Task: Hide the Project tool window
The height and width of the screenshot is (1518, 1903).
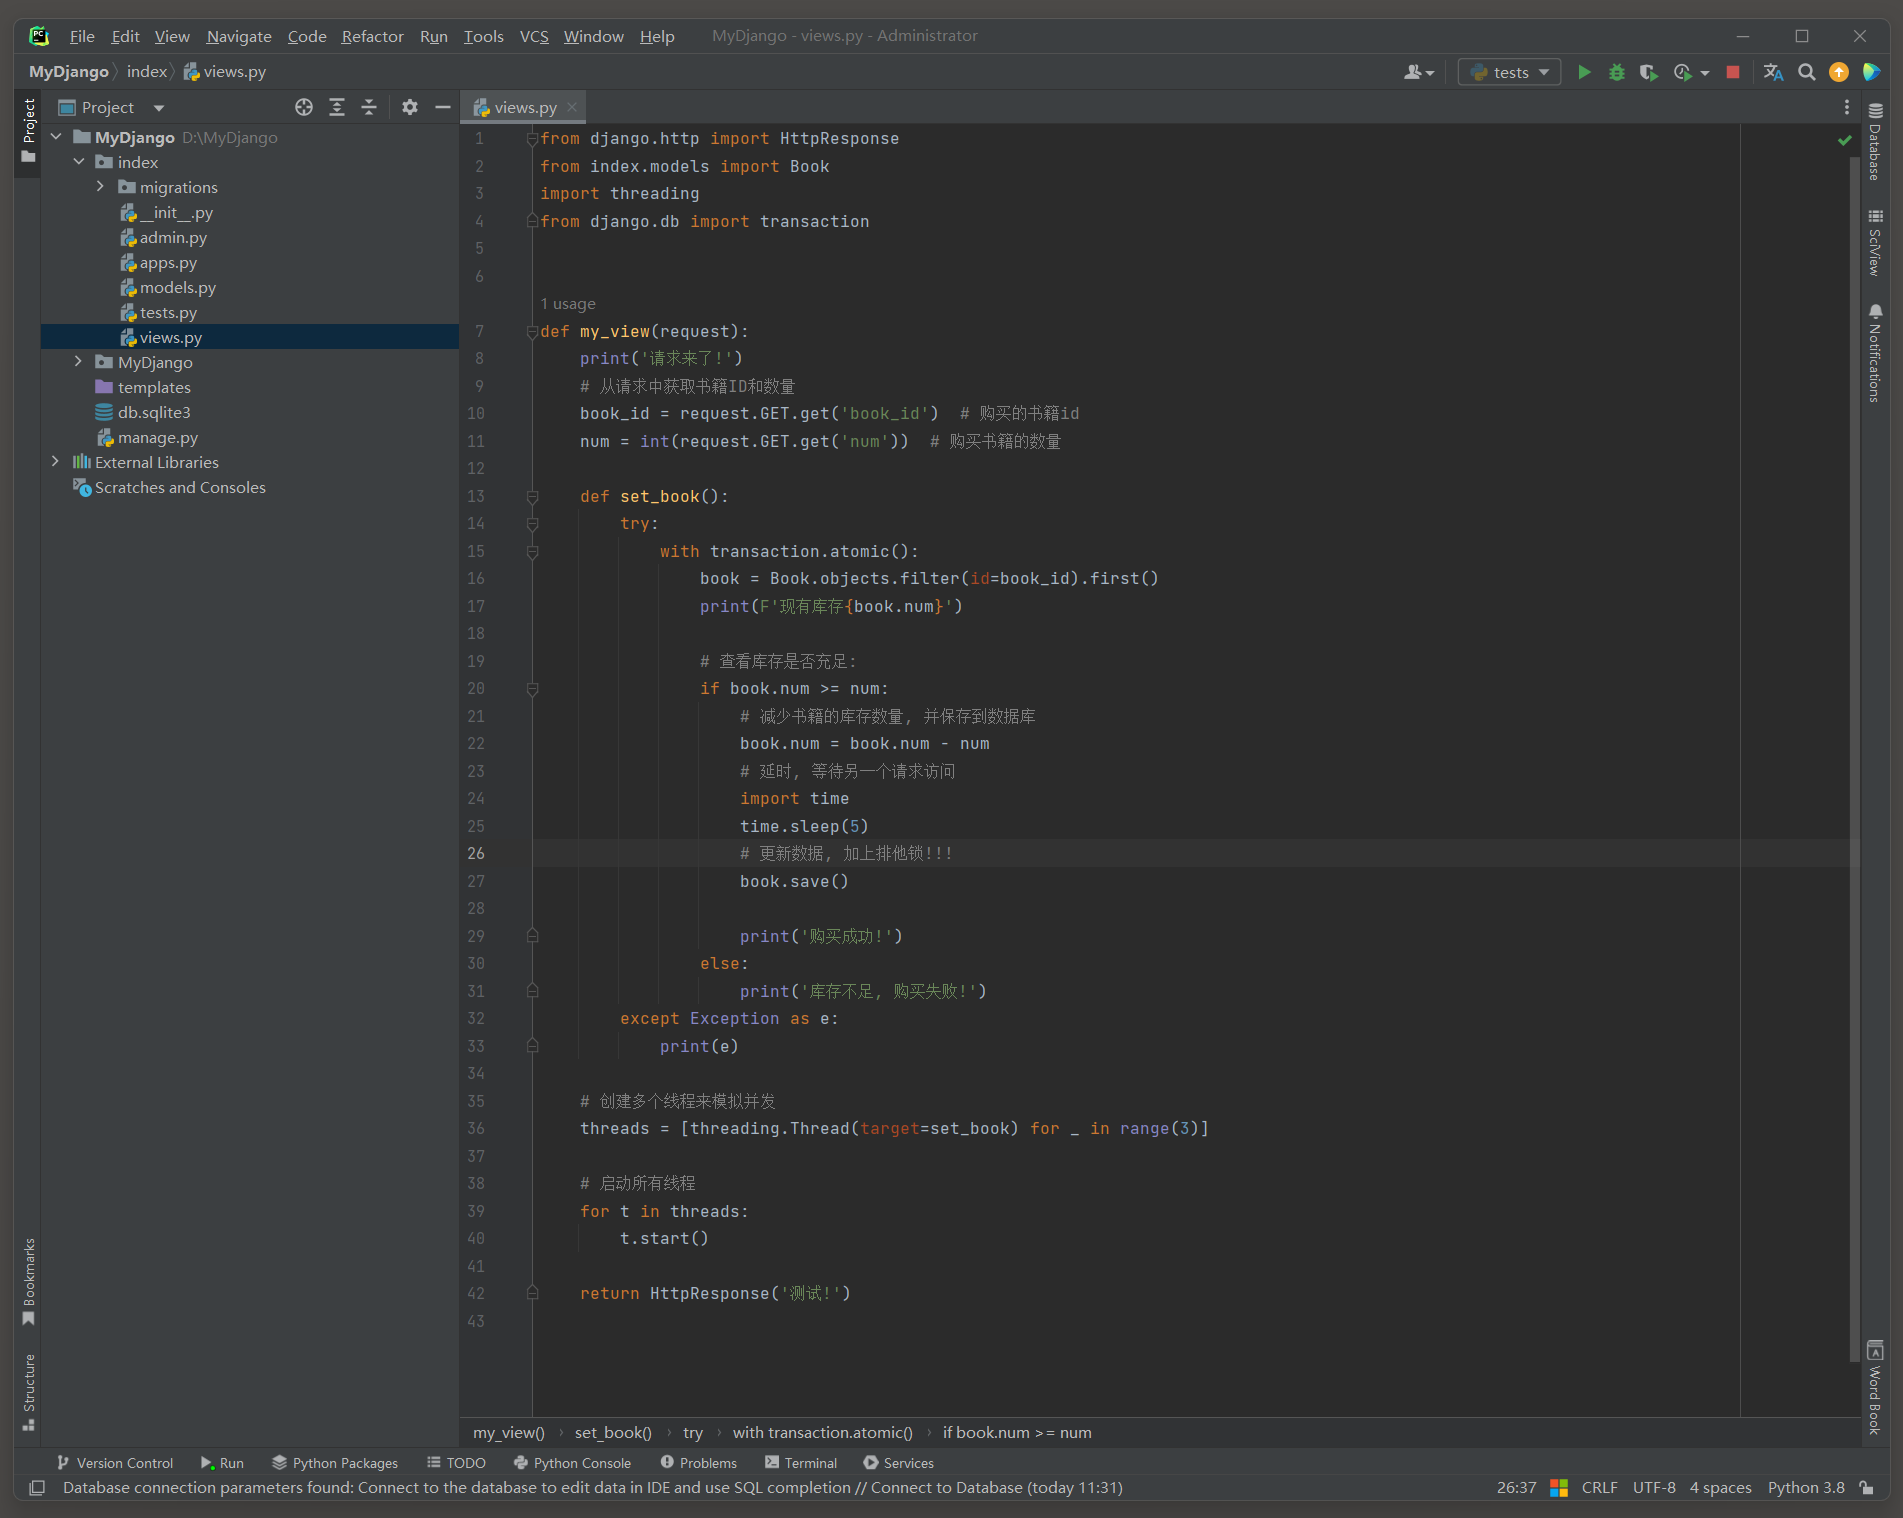Action: (442, 107)
